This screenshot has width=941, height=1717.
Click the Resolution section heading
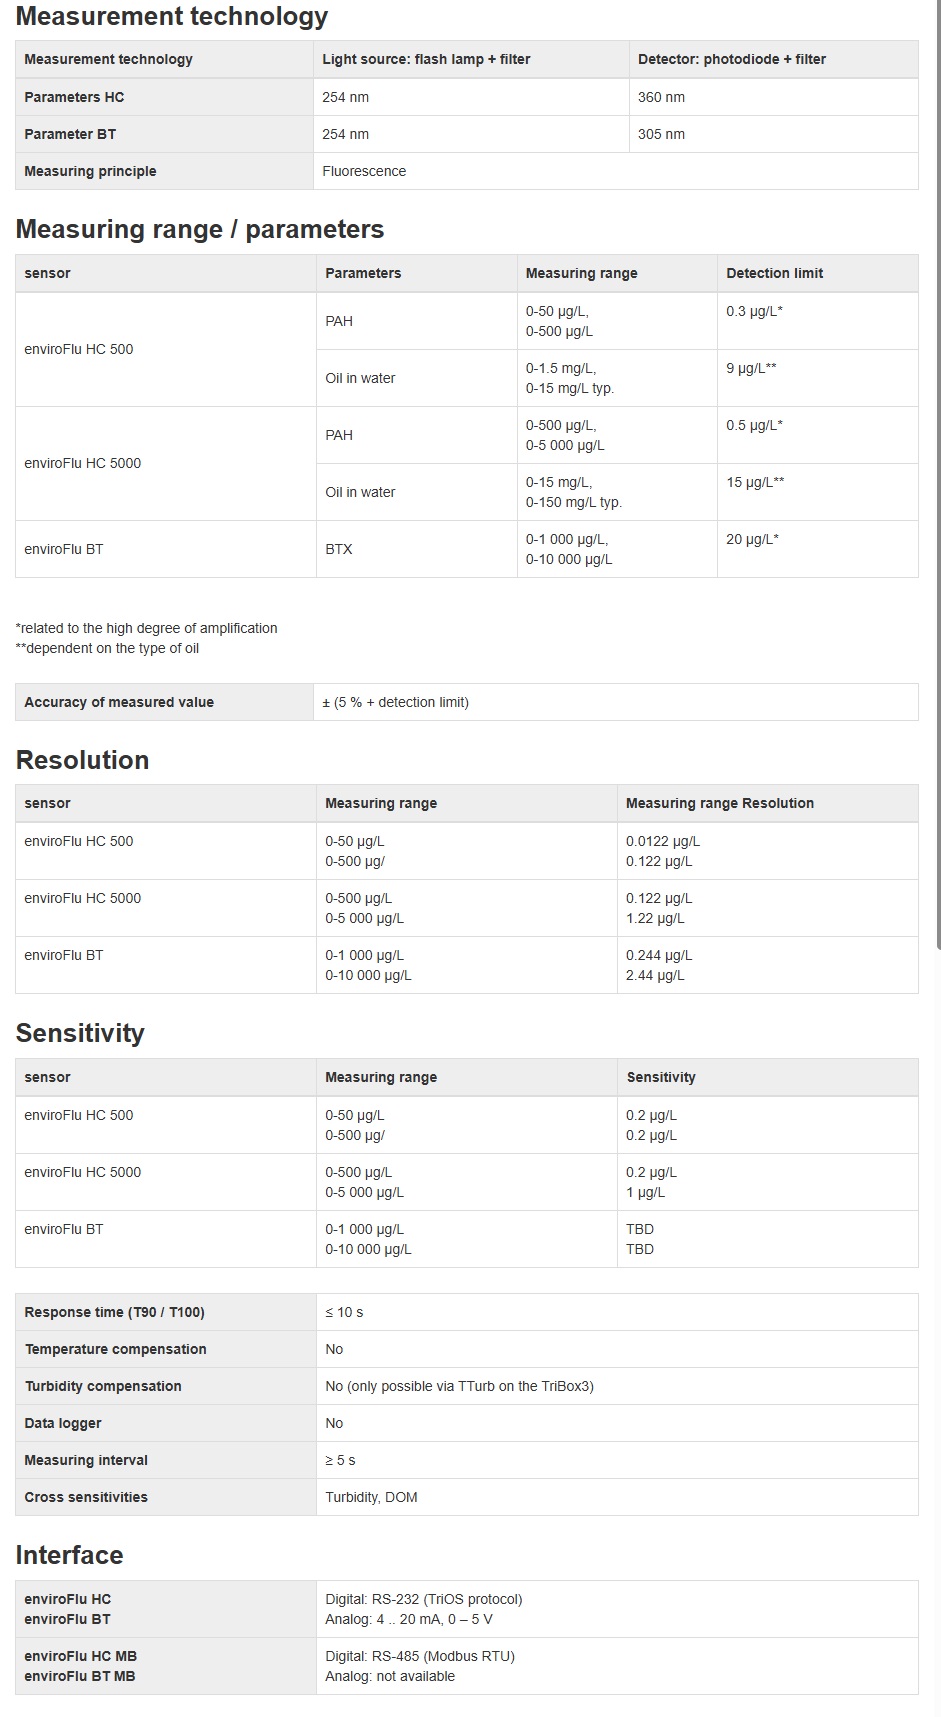(x=82, y=760)
